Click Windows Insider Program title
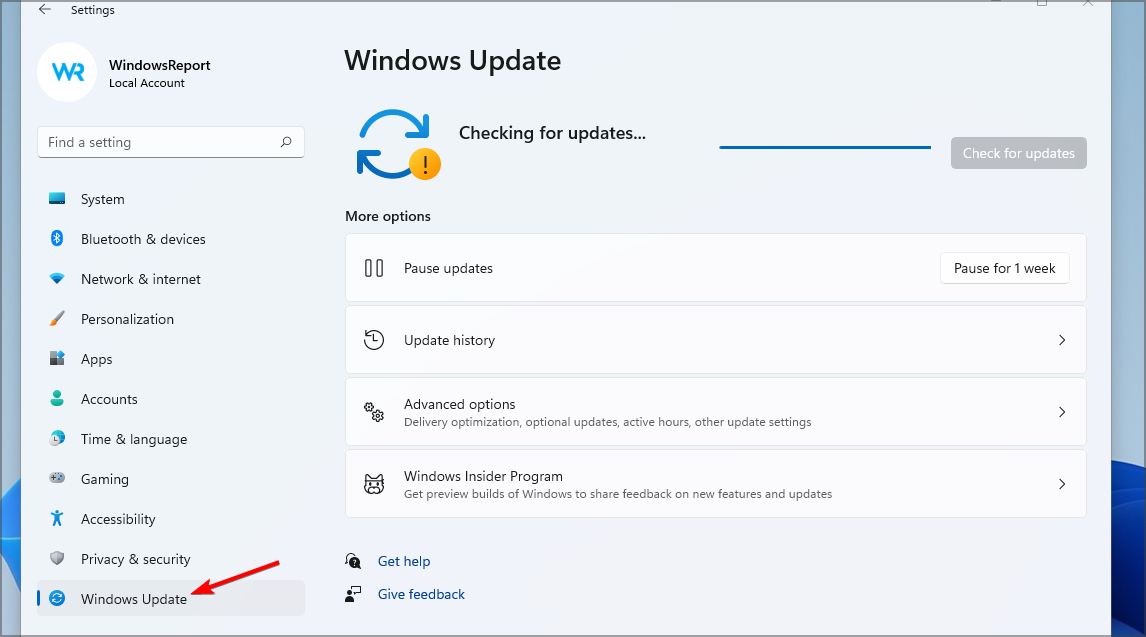The width and height of the screenshot is (1146, 637). pyautogui.click(x=483, y=476)
